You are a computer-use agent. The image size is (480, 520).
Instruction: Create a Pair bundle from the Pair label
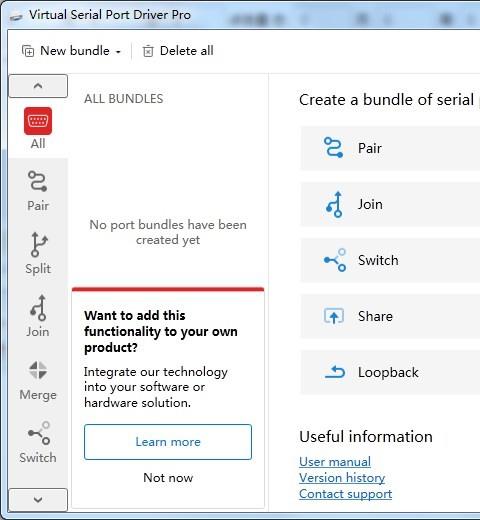click(370, 148)
